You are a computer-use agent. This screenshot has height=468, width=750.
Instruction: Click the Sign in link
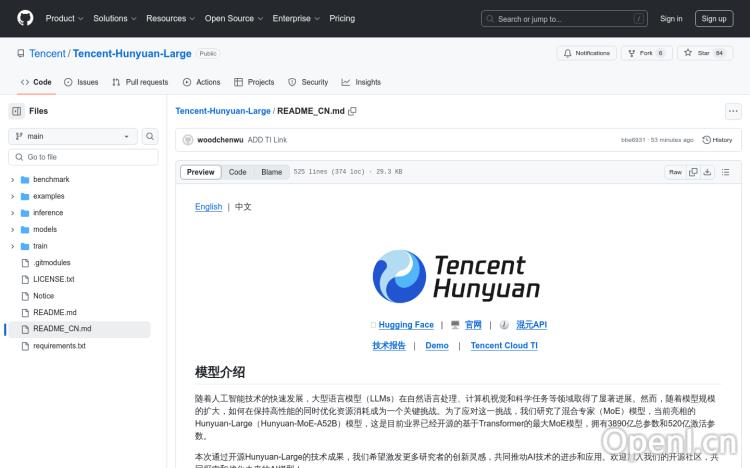pyautogui.click(x=671, y=19)
